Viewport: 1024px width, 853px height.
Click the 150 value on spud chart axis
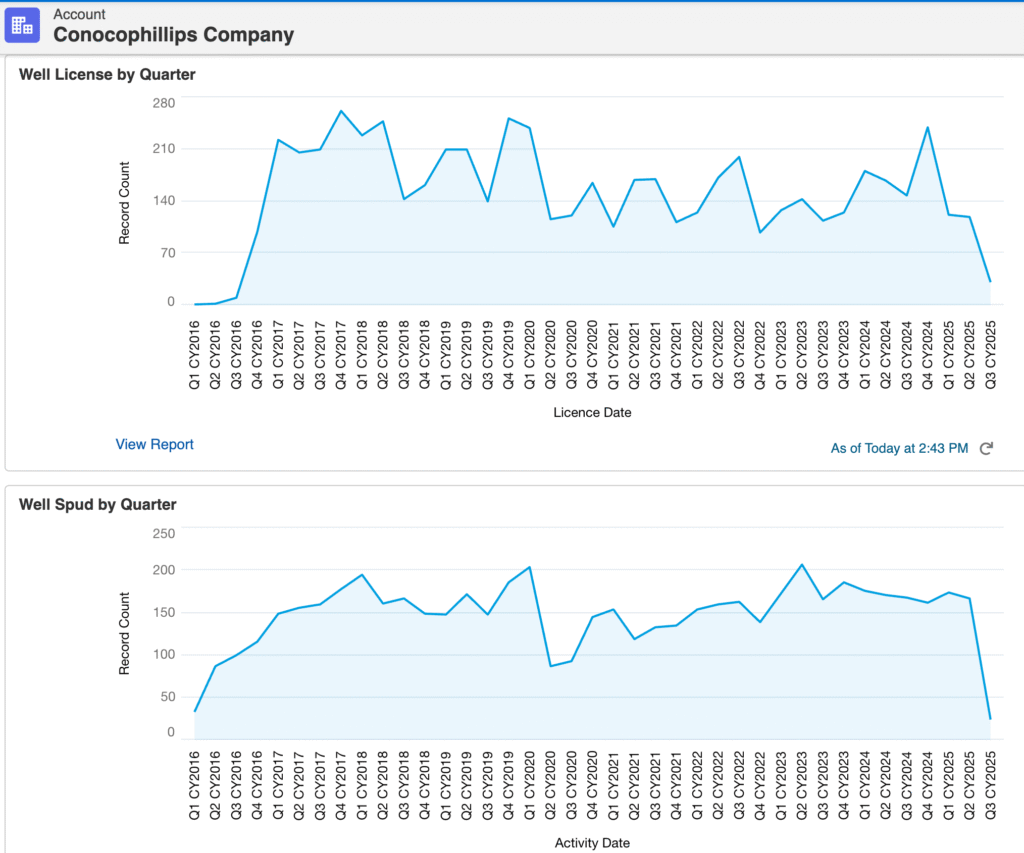coord(164,612)
